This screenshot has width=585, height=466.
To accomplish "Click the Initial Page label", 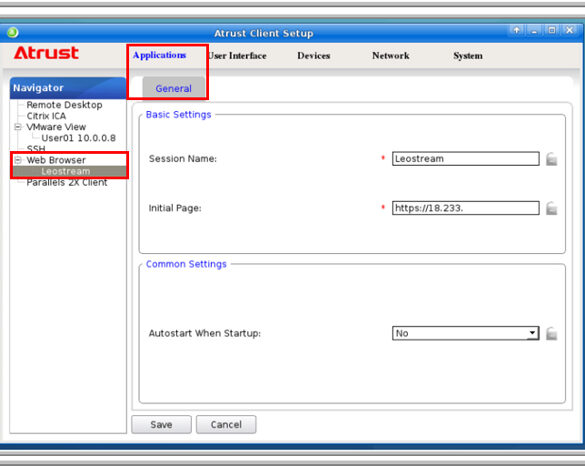I will [x=175, y=208].
